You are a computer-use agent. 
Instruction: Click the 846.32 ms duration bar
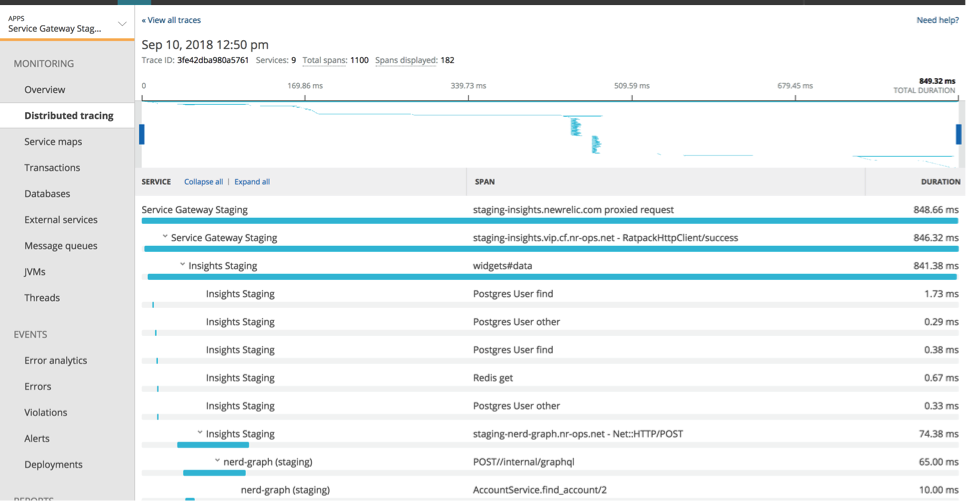(x=551, y=249)
